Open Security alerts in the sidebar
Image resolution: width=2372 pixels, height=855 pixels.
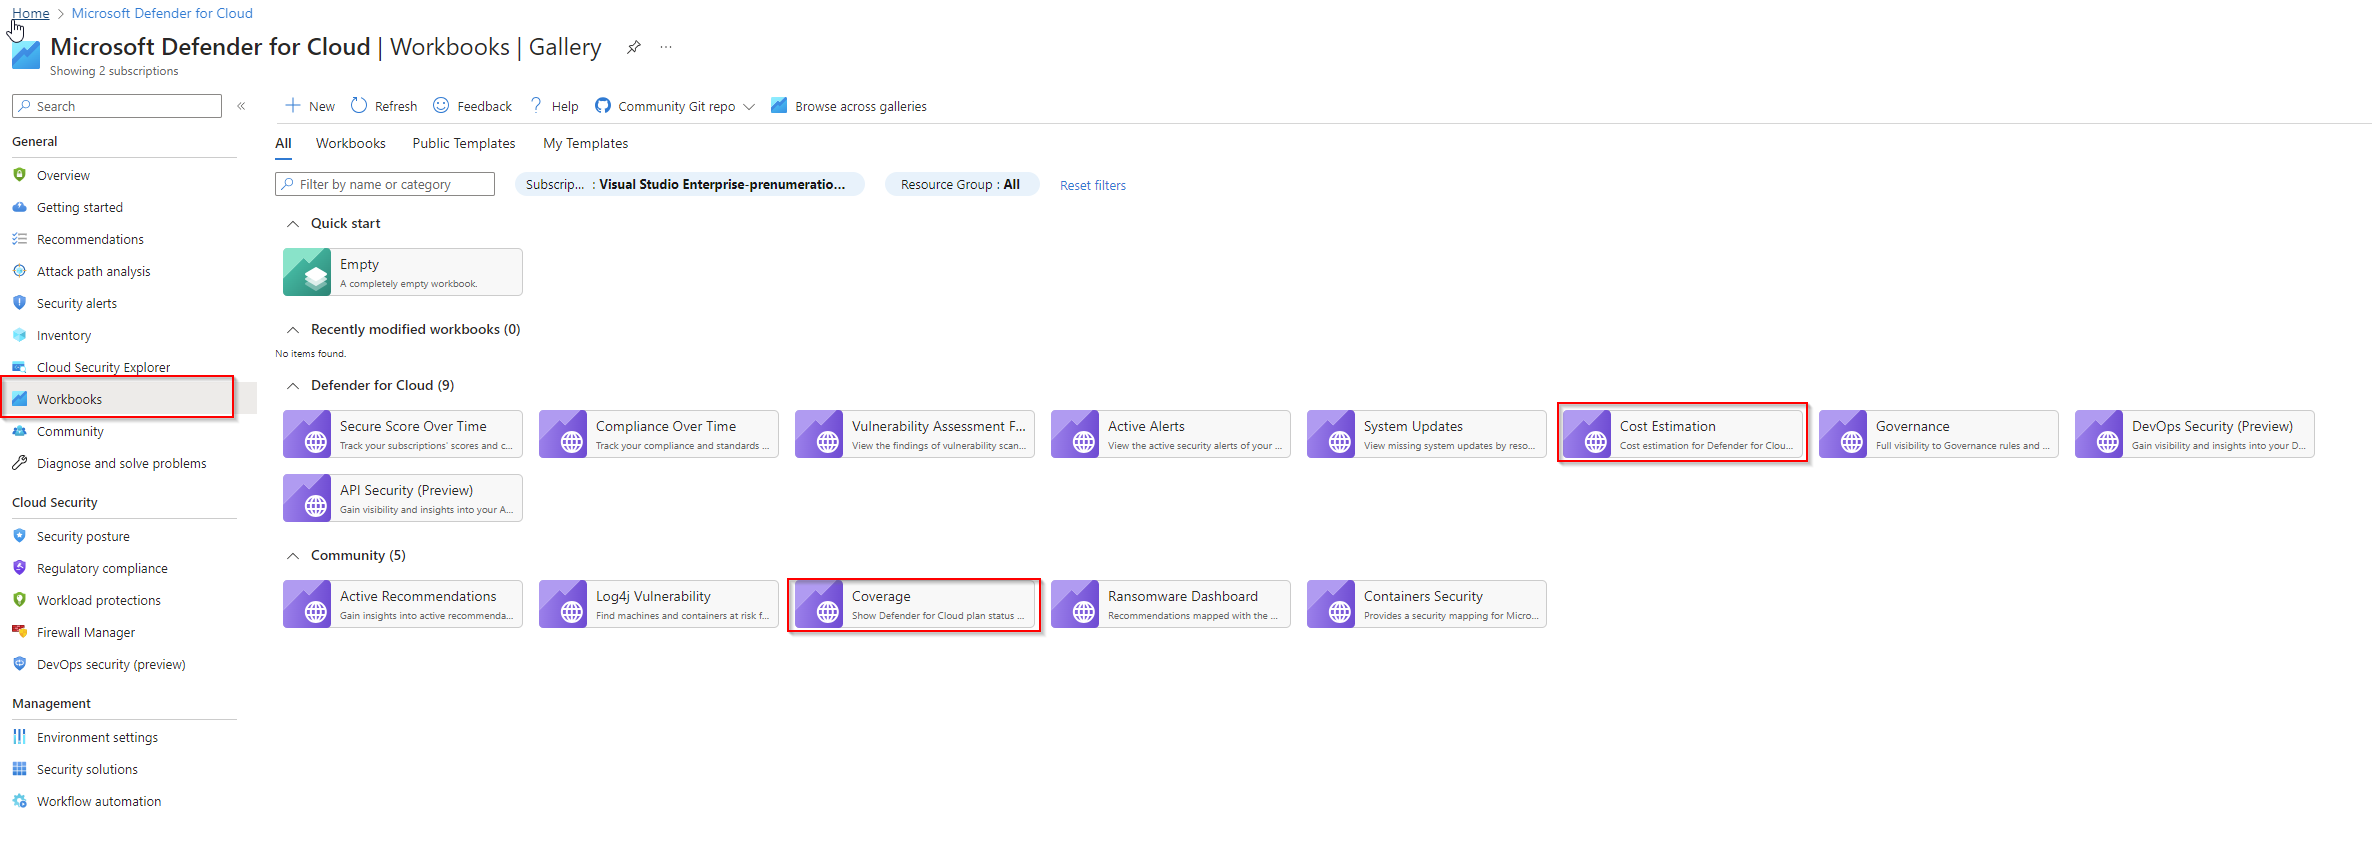[x=77, y=304]
